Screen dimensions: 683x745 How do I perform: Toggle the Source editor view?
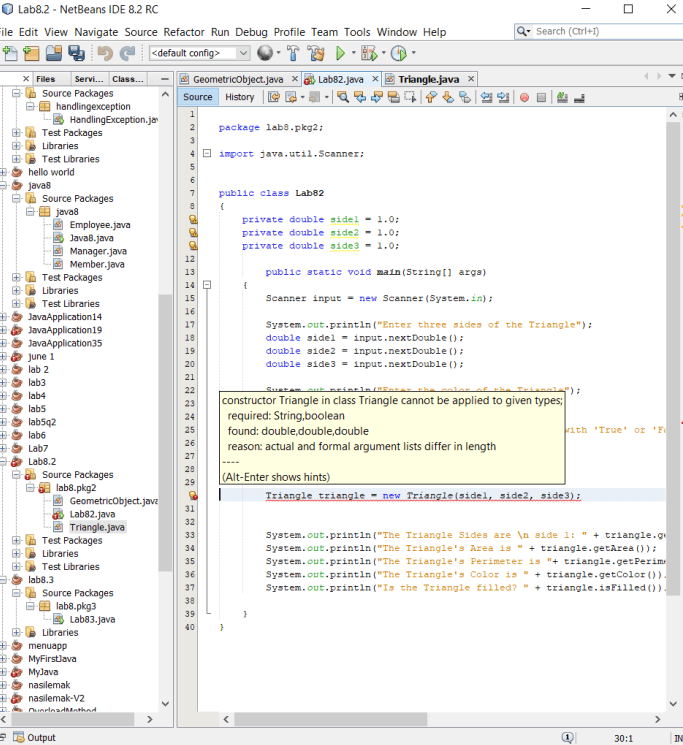tap(198, 97)
